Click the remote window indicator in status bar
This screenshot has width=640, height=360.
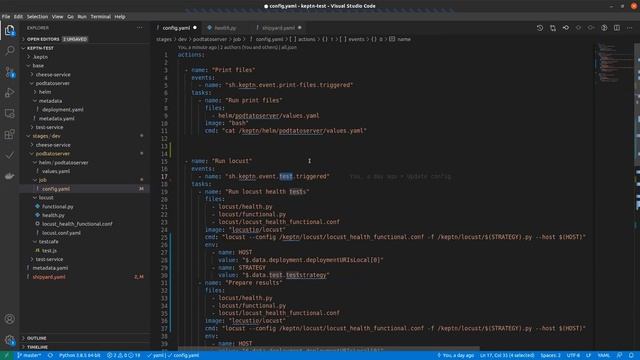[x=7, y=356]
